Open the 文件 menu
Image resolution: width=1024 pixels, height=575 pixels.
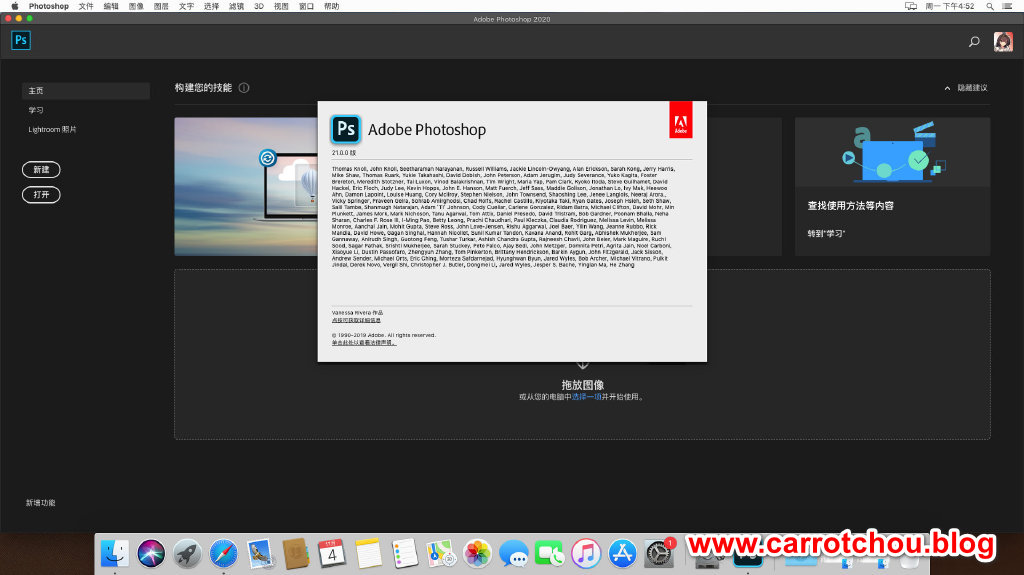pyautogui.click(x=86, y=6)
